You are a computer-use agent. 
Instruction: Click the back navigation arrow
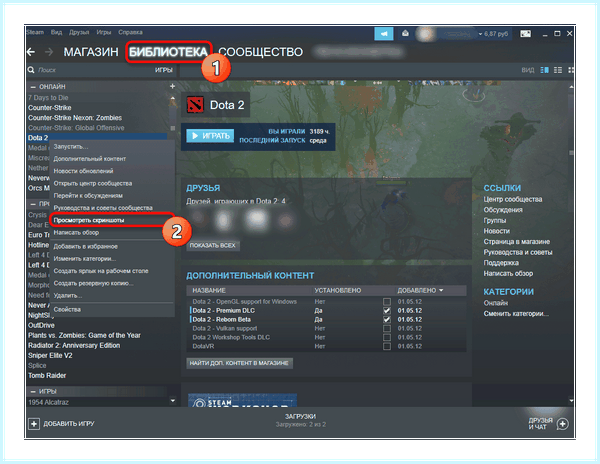(x=31, y=52)
